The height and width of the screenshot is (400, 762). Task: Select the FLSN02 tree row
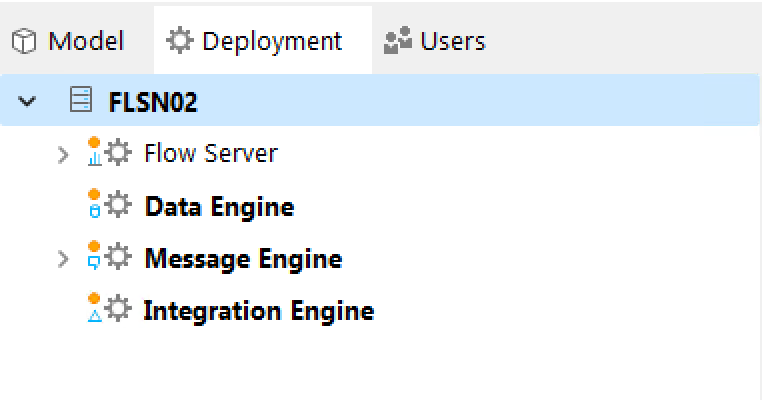click(x=380, y=101)
